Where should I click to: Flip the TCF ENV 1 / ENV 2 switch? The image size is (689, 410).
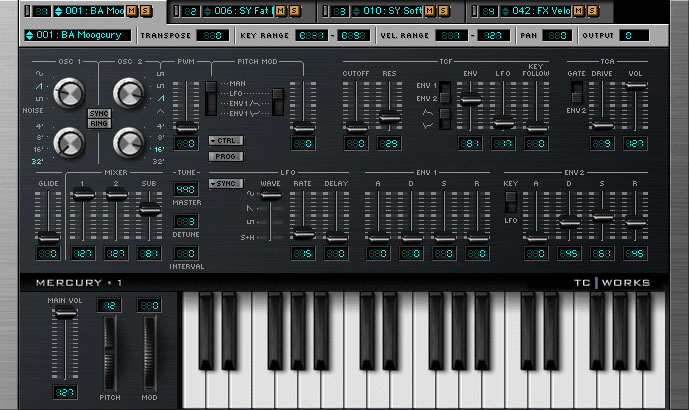coord(445,92)
